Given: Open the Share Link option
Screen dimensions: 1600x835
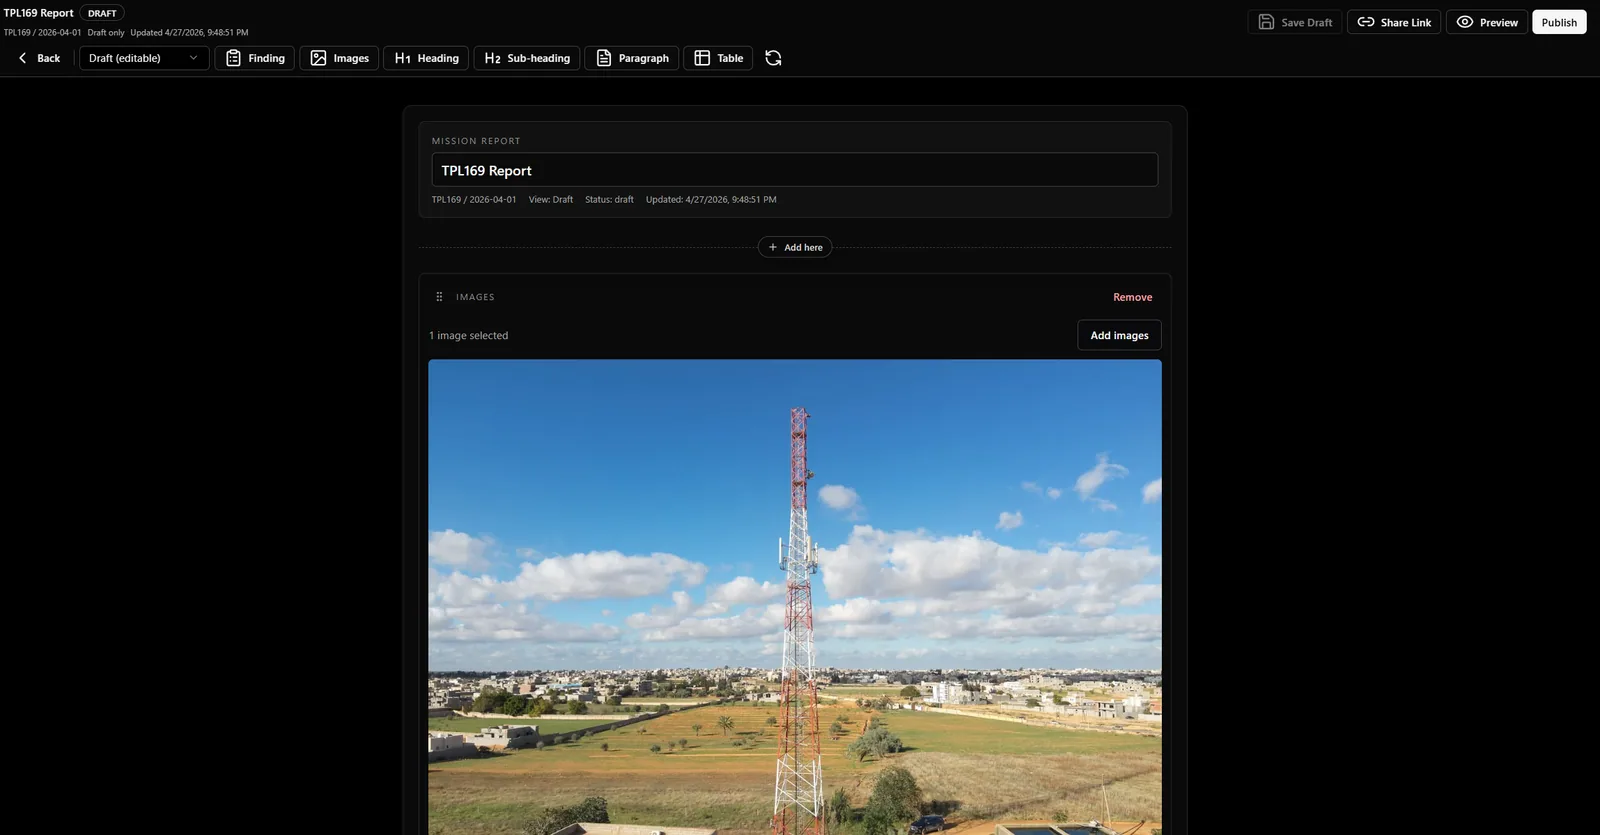Looking at the screenshot, I should (1394, 22).
